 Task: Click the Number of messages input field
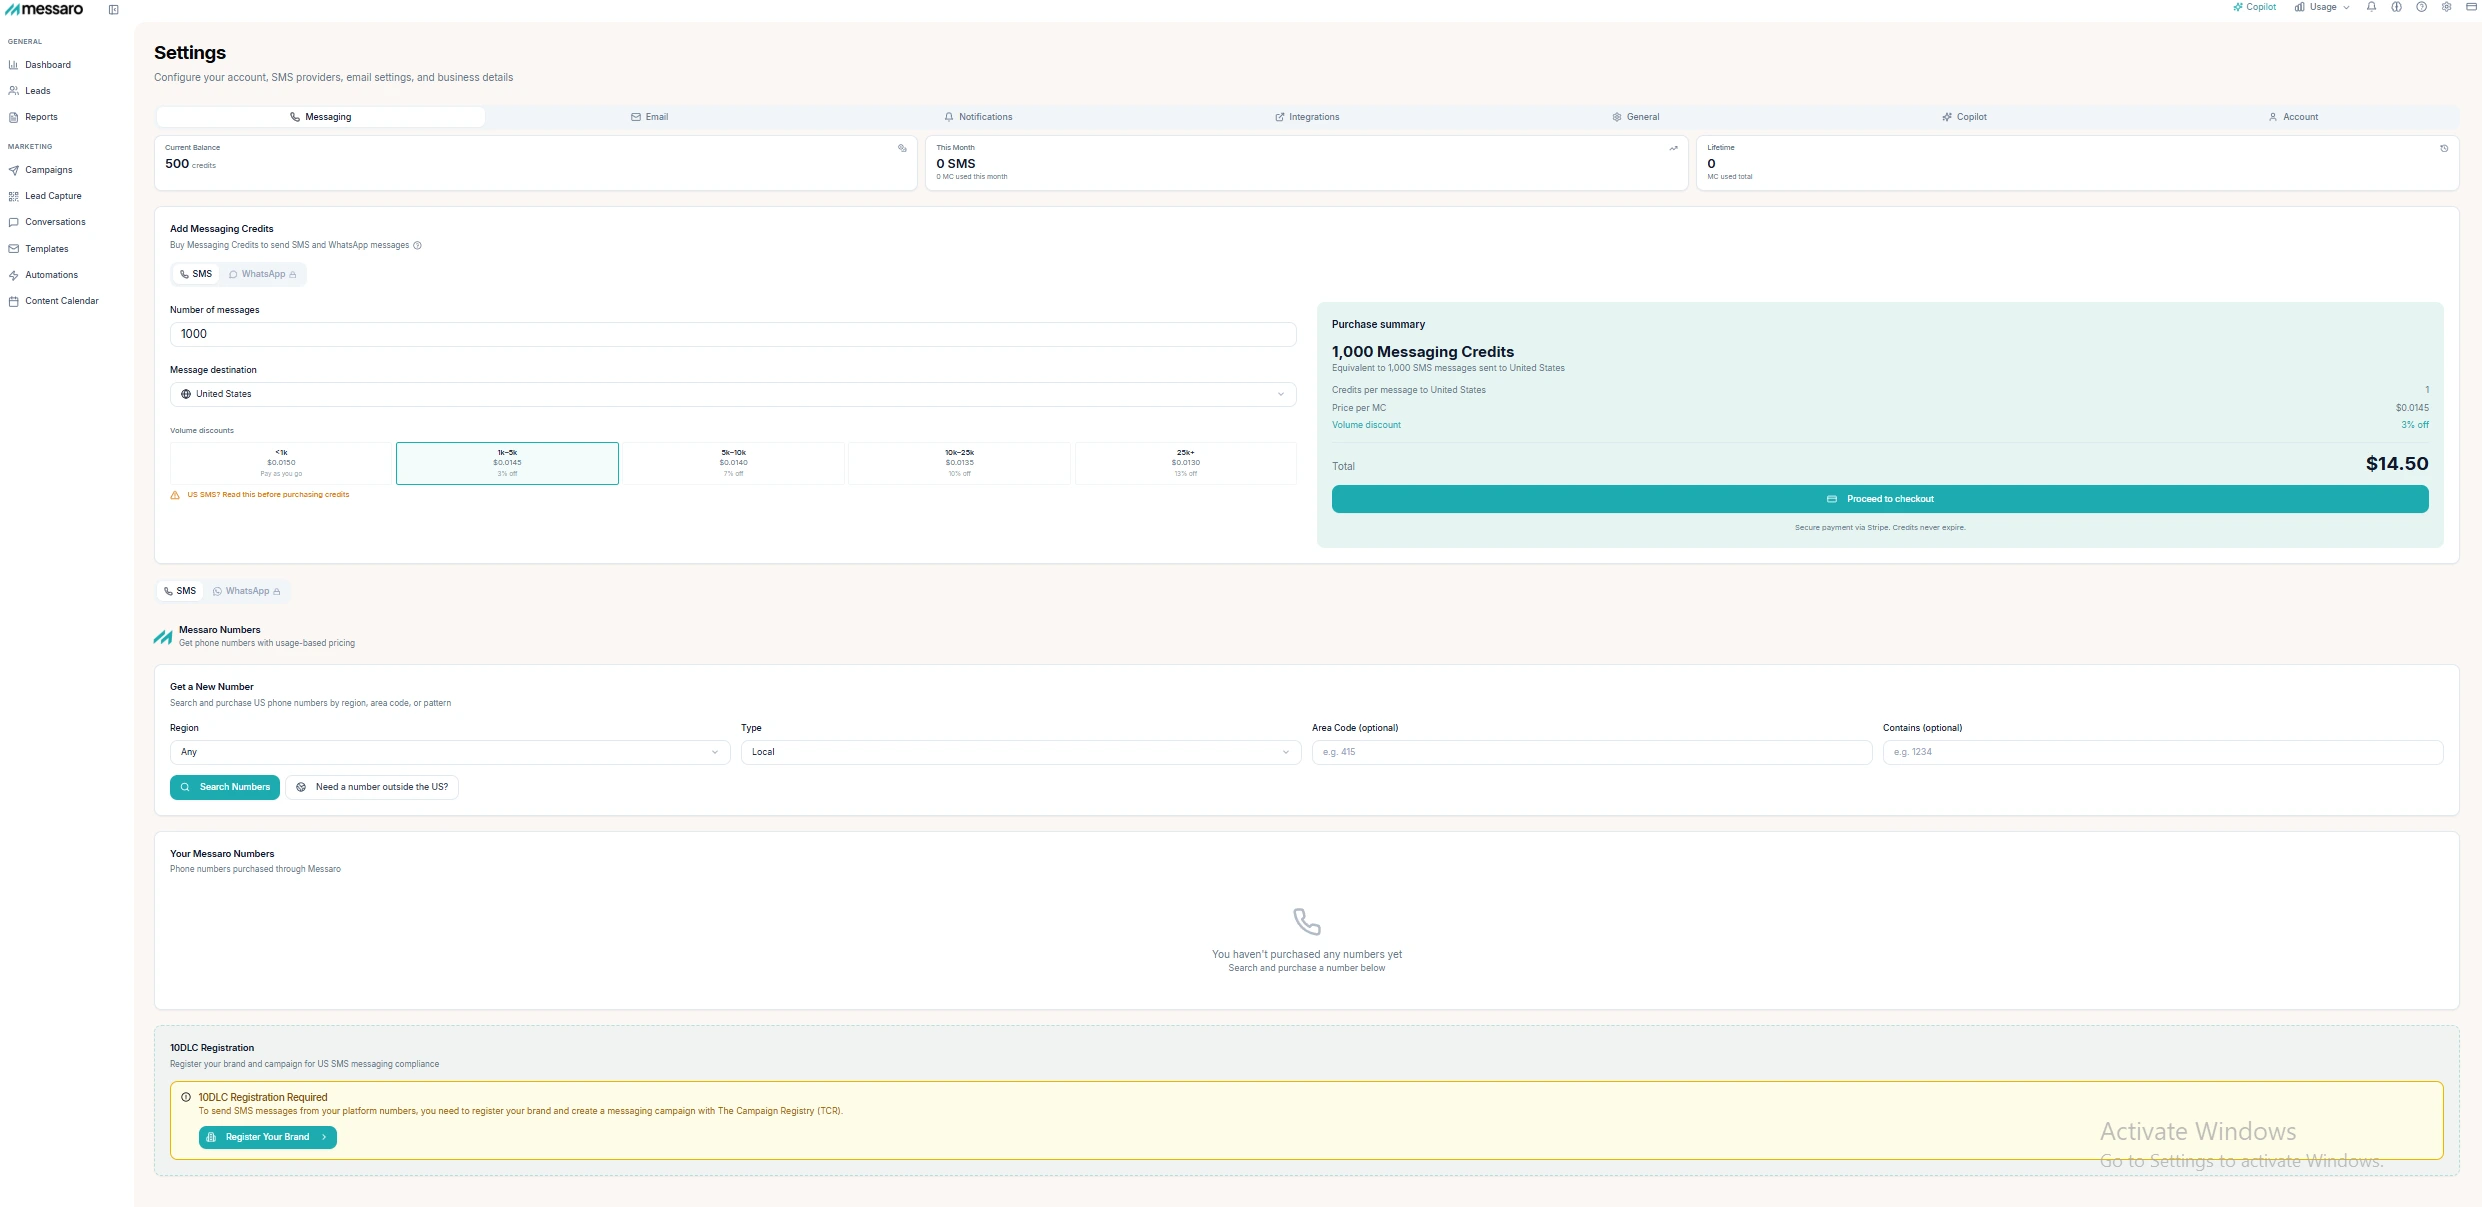click(733, 334)
